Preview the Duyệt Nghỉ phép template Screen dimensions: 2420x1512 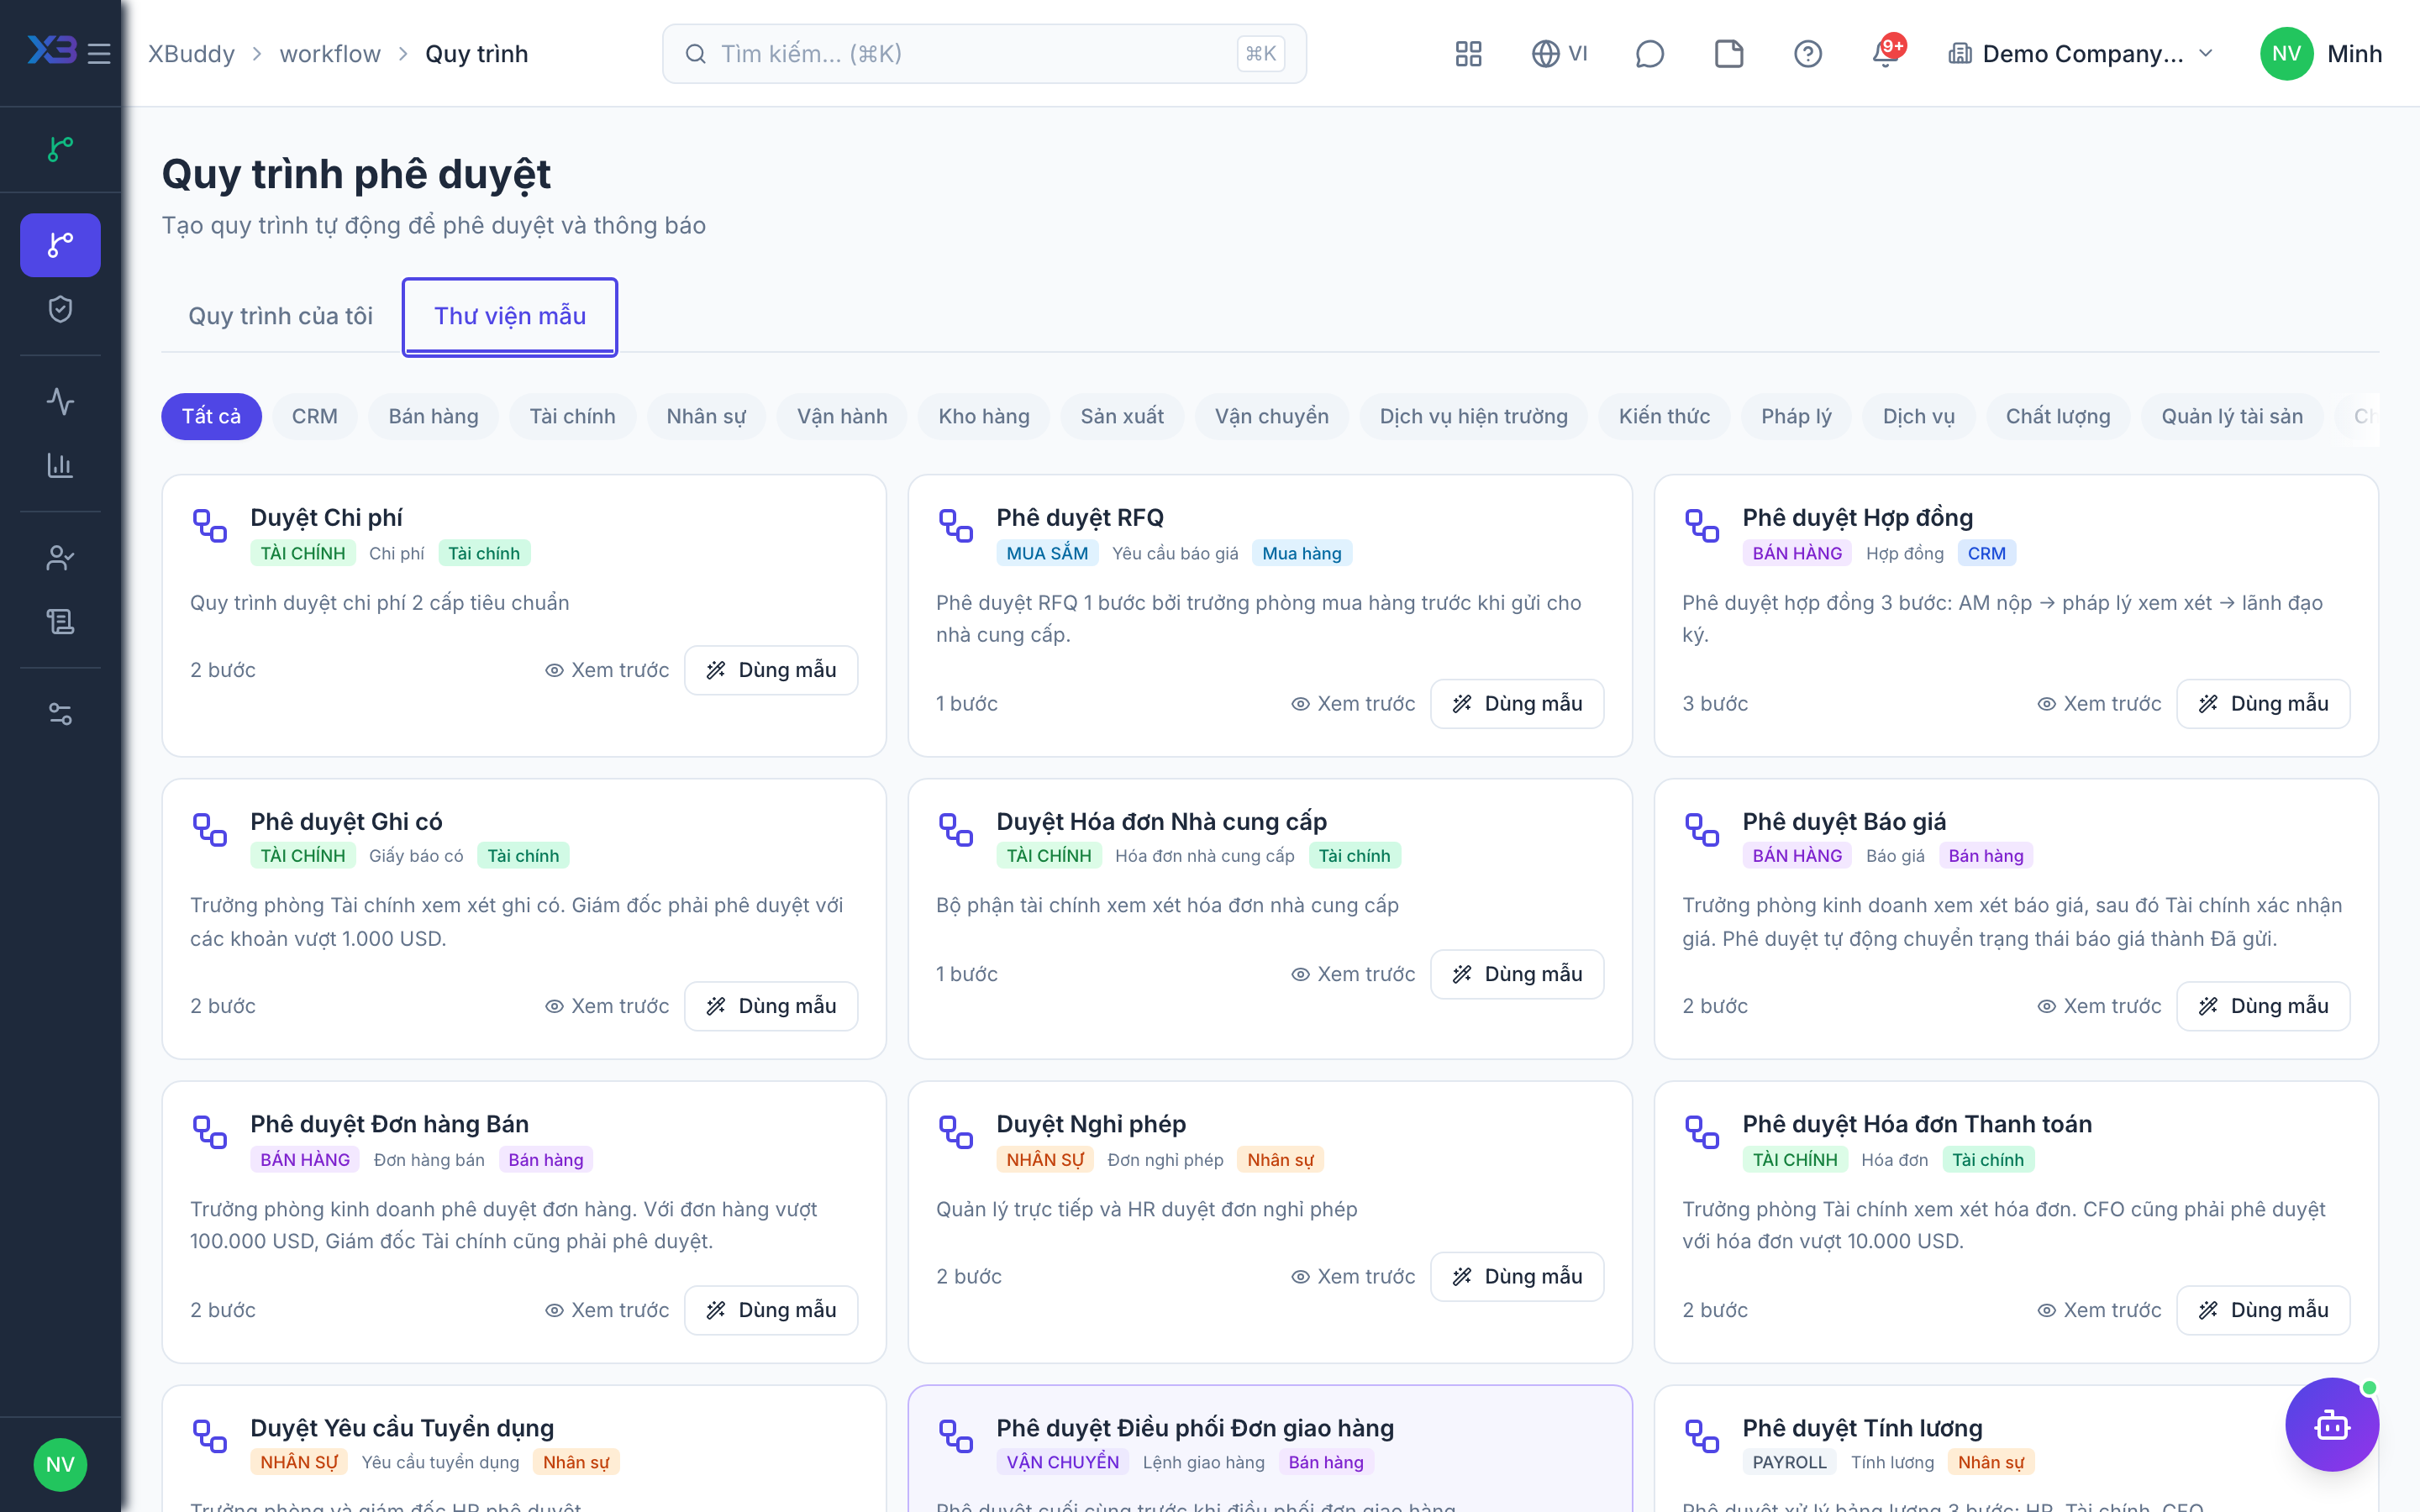1353,1276
